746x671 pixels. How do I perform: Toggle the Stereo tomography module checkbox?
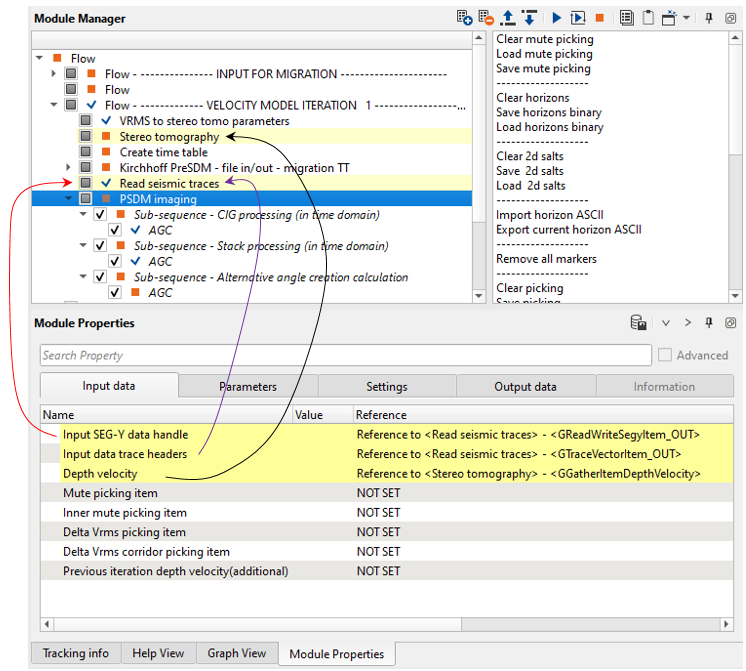coord(86,137)
